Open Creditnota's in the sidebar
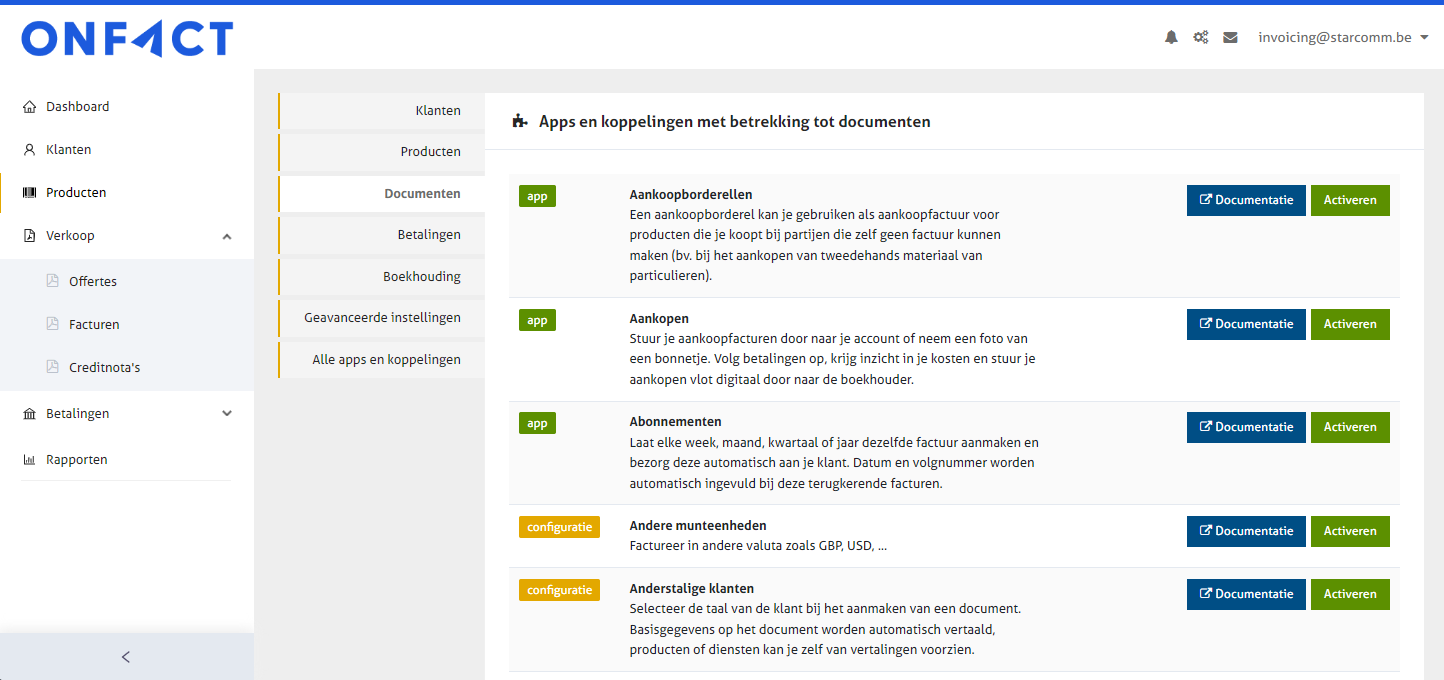This screenshot has height=680, width=1444. tap(104, 367)
